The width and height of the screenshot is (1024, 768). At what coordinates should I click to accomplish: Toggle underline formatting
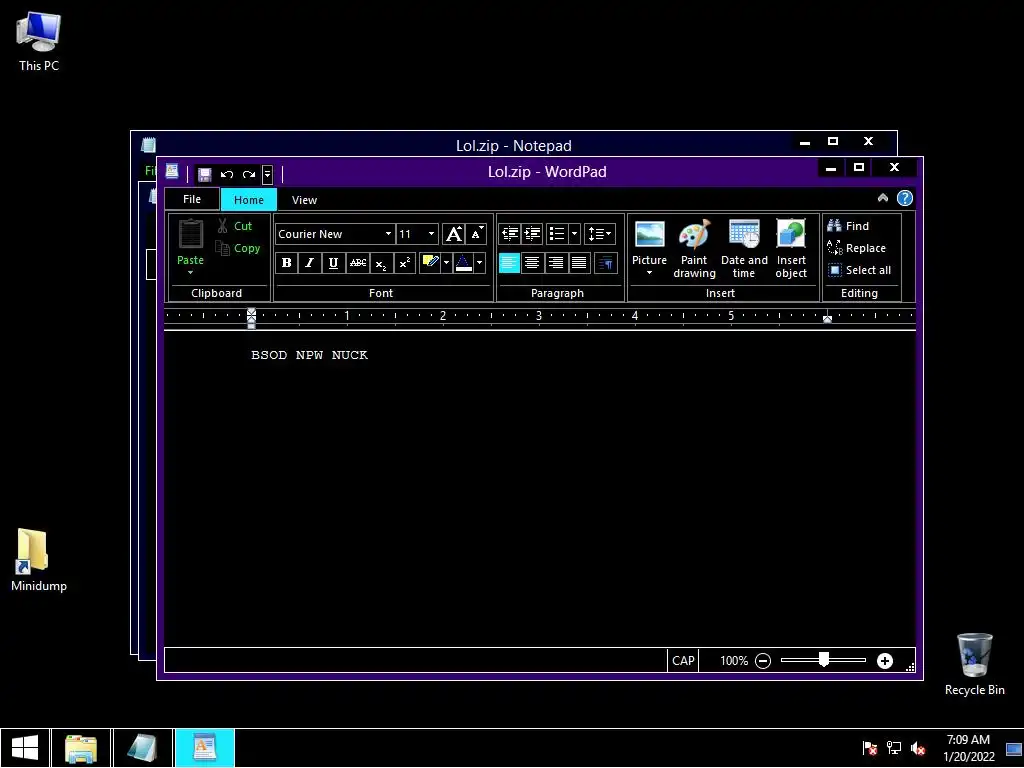(333, 263)
